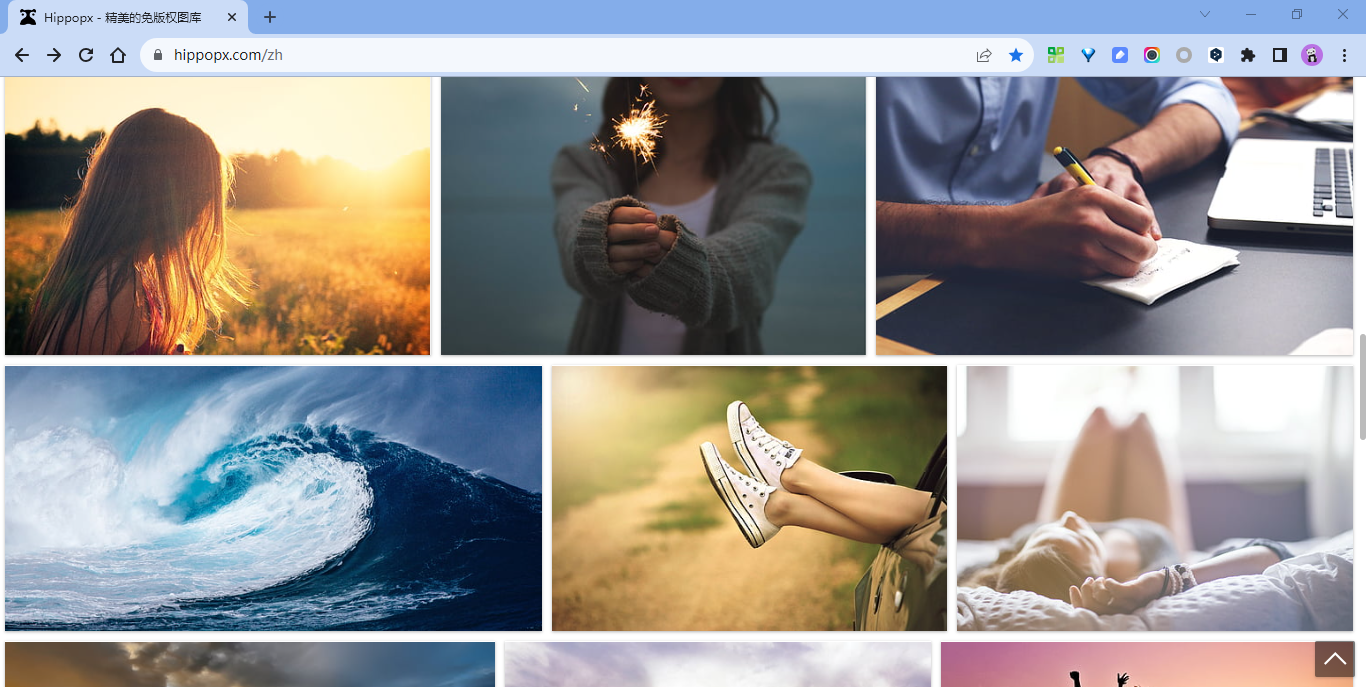
Task: Click the browser back arrow
Action: tap(22, 55)
